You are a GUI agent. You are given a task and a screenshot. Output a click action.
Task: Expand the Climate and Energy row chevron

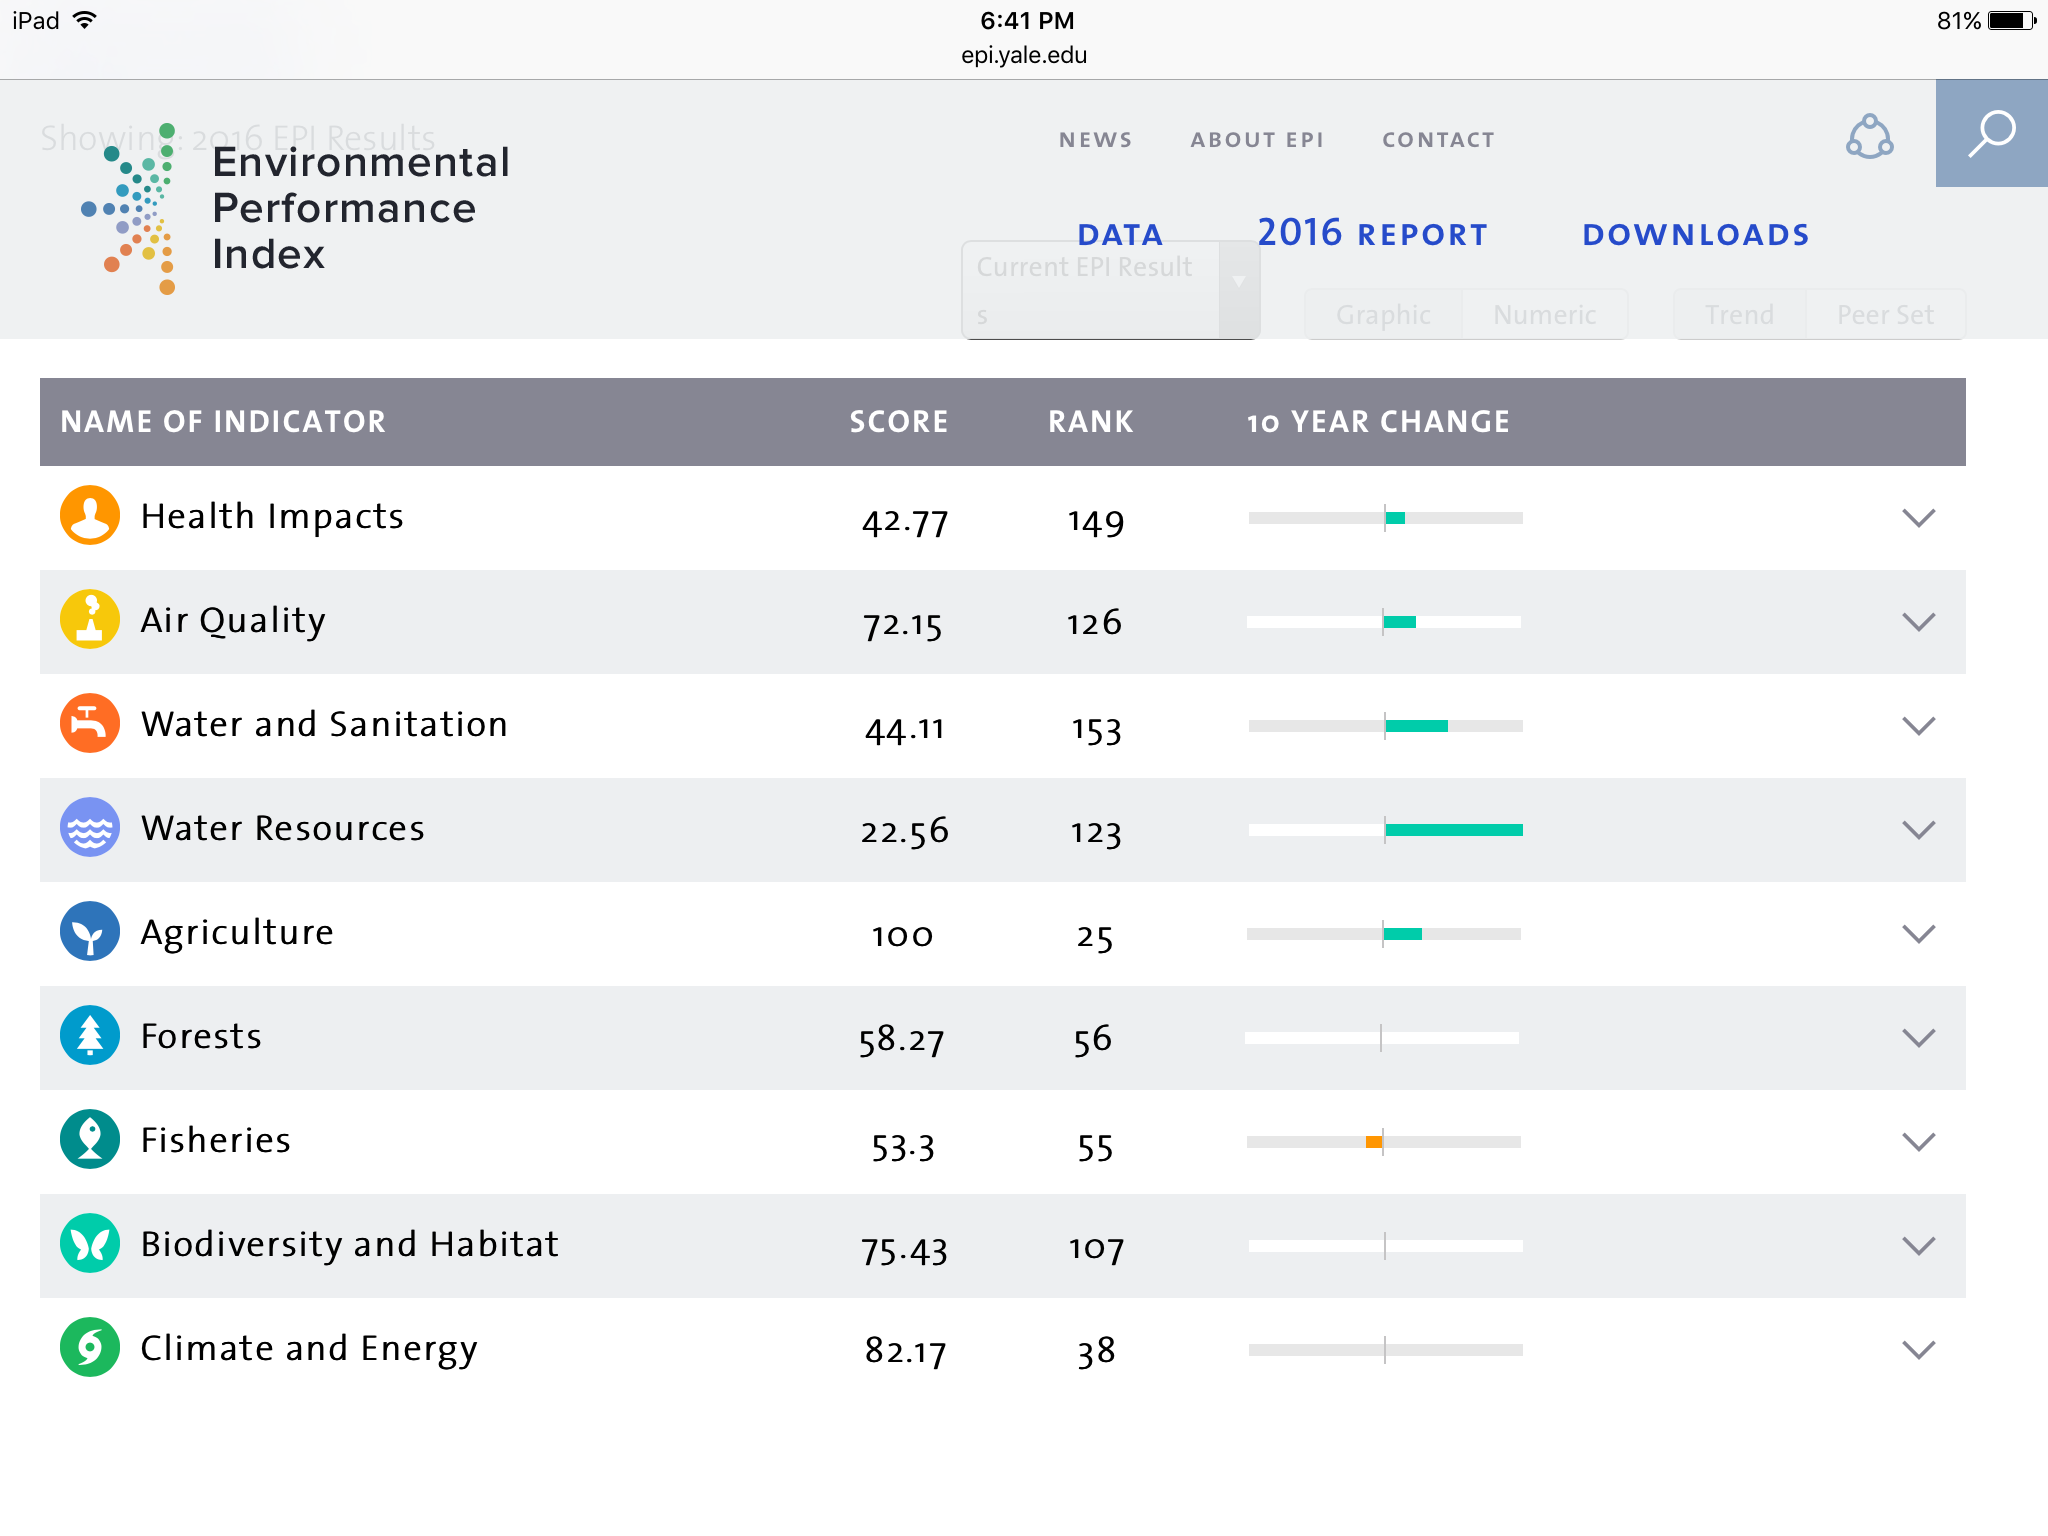point(1918,1350)
